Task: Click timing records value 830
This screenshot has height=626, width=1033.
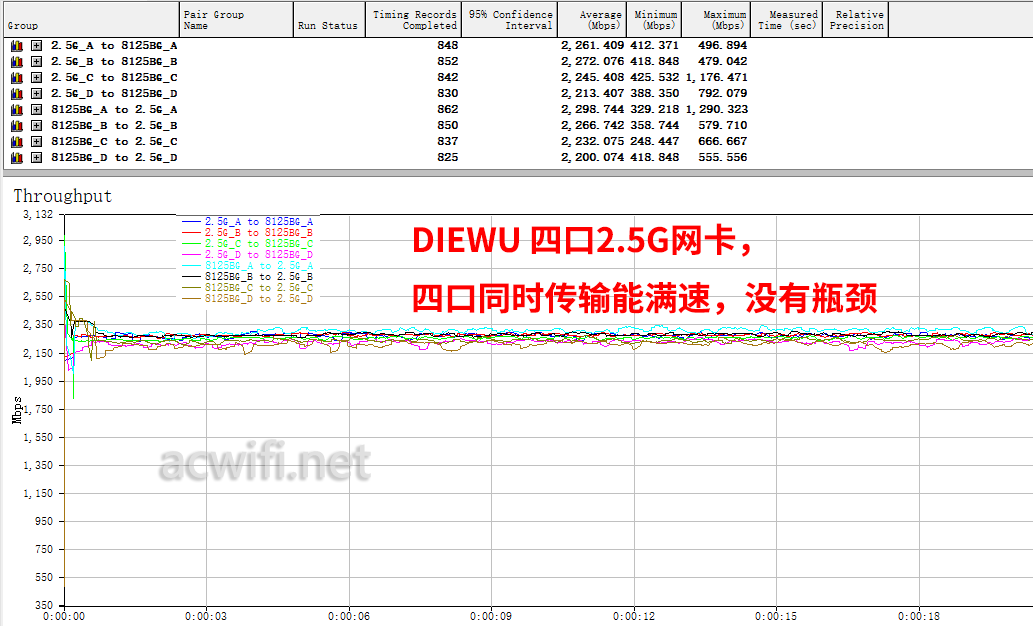Action: tap(447, 94)
